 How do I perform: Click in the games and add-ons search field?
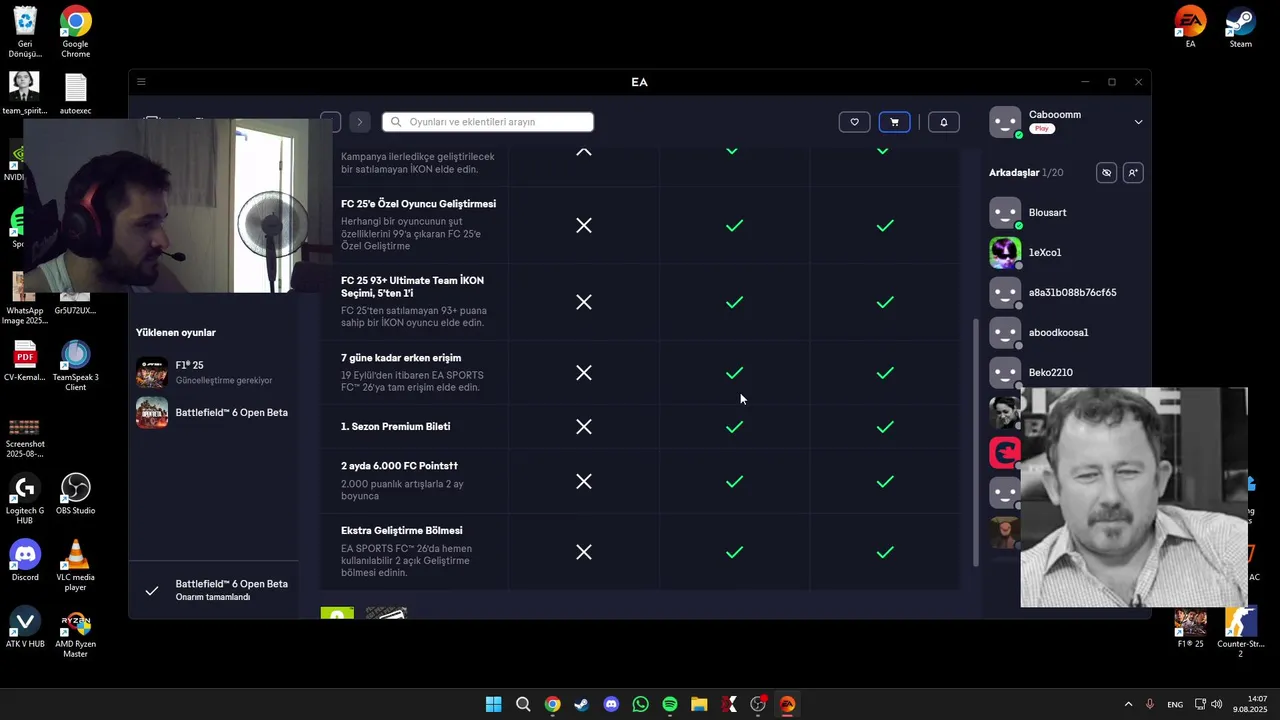pos(488,122)
